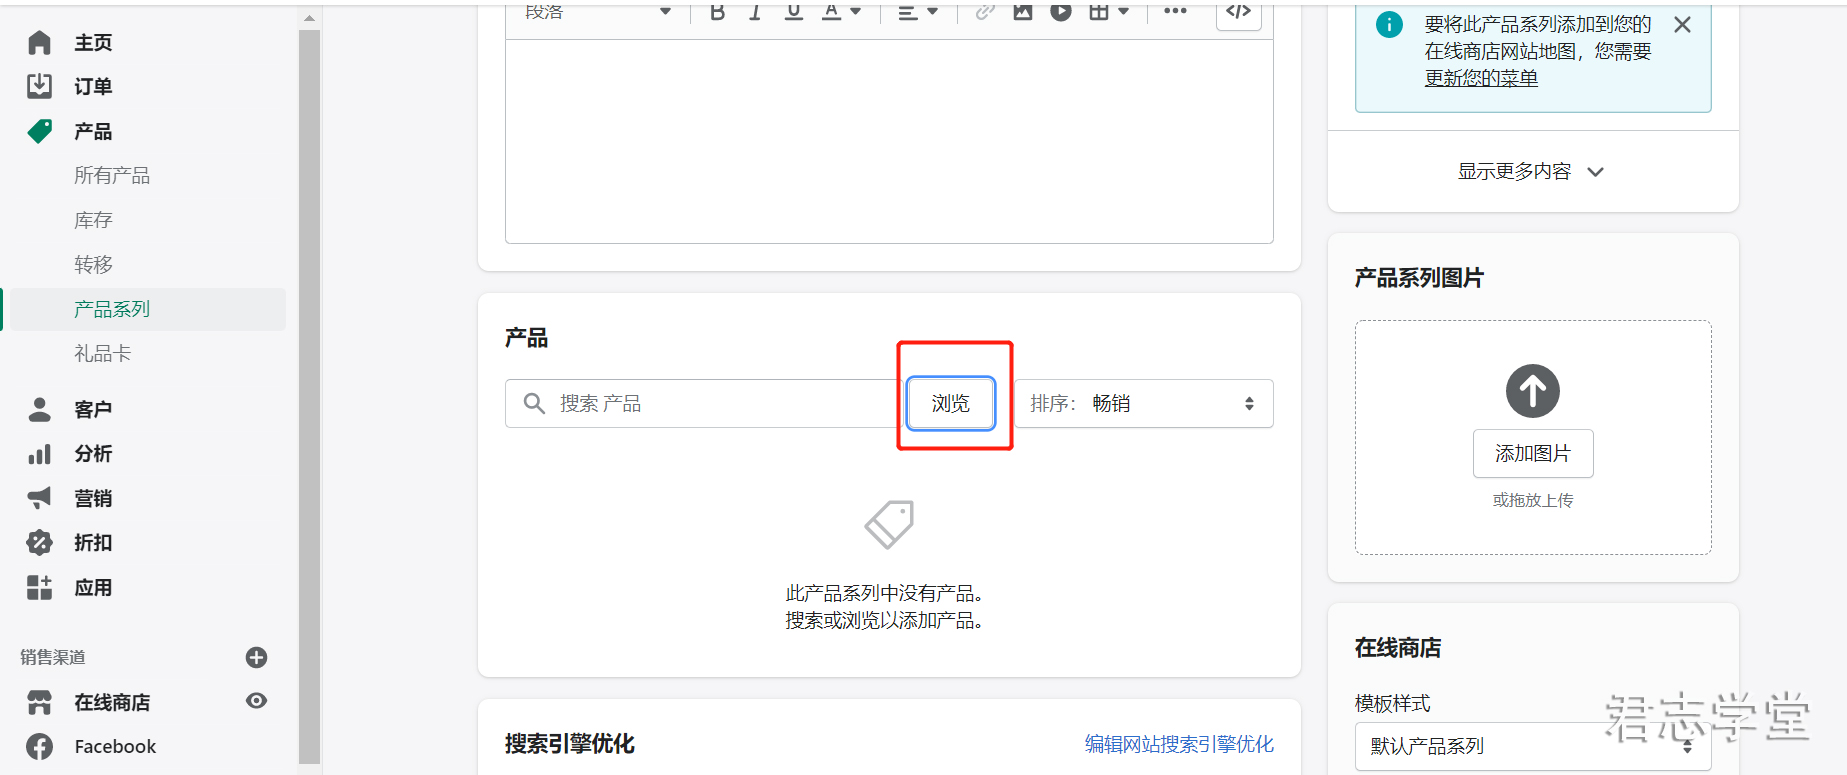Viewport: 1847px width, 775px height.
Task: Open the 礼品卡 gift cards page
Action: tap(102, 353)
